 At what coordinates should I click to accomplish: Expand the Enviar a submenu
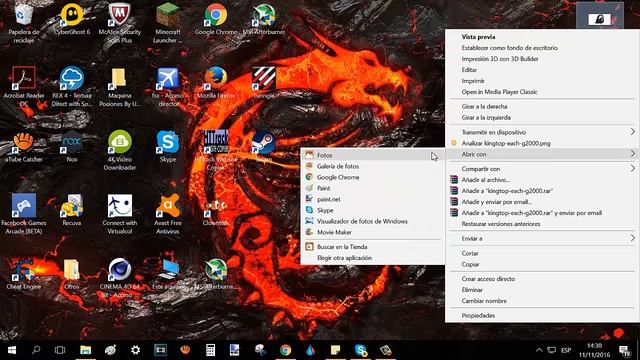tap(542, 238)
